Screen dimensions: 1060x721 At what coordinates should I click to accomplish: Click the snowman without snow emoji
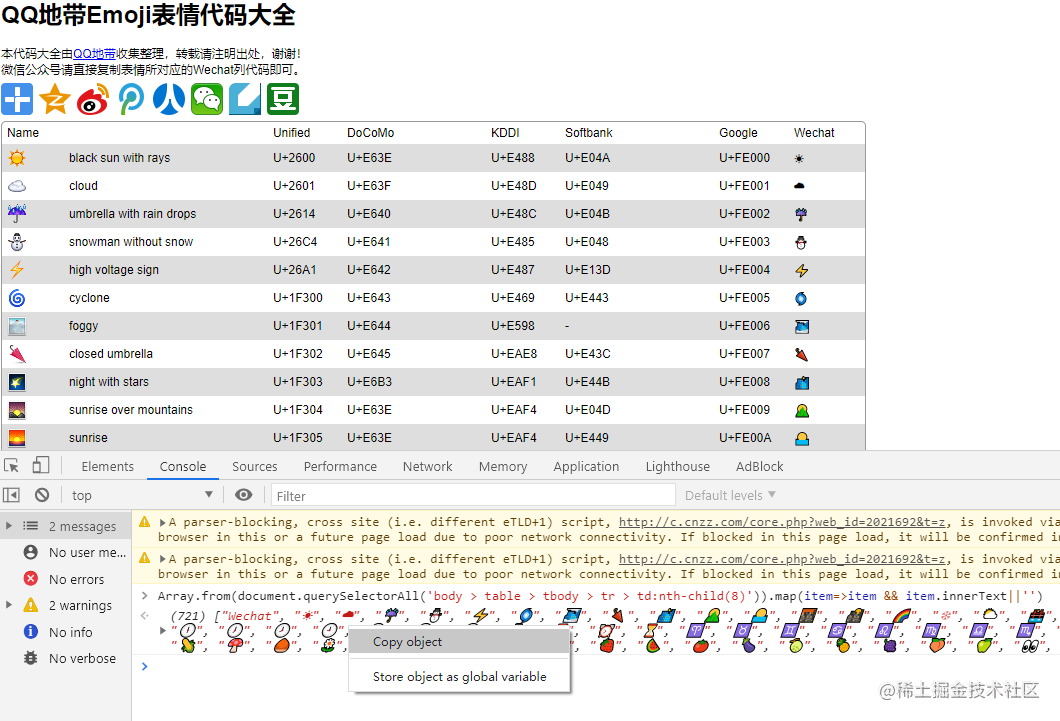point(17,242)
